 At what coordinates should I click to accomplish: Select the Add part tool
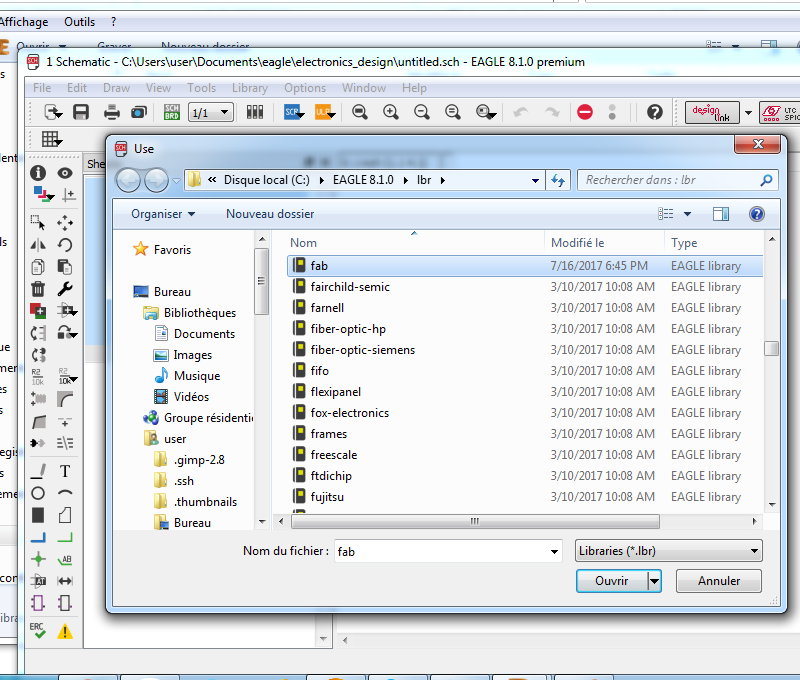point(38,311)
